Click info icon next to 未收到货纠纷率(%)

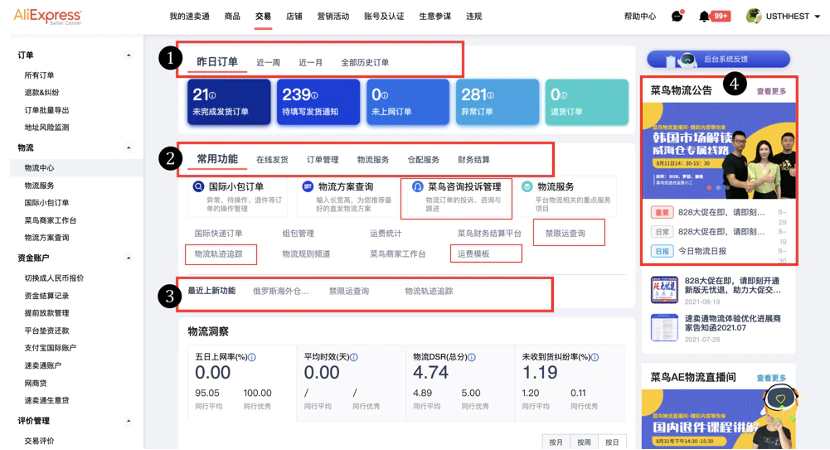point(594,357)
